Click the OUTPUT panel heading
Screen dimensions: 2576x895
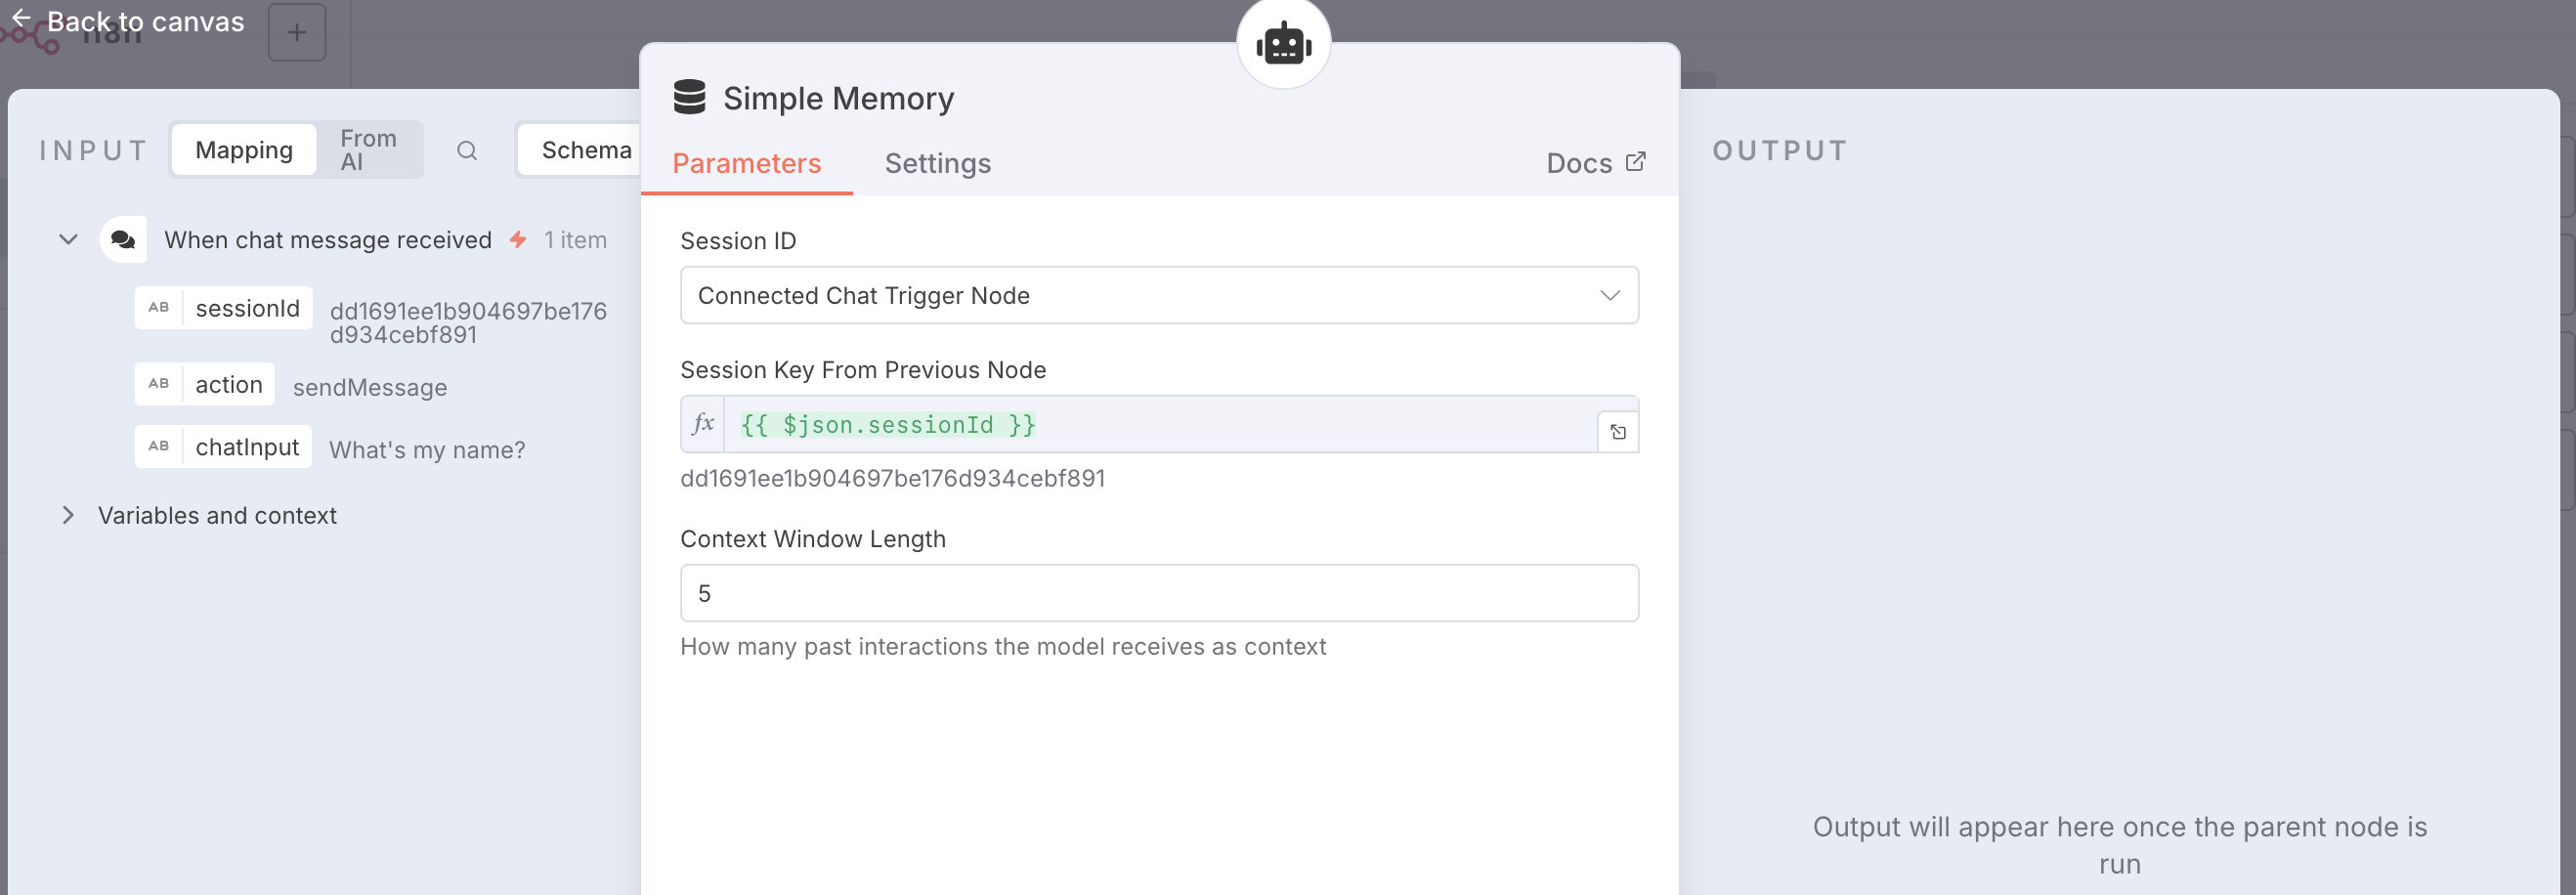click(x=1779, y=150)
